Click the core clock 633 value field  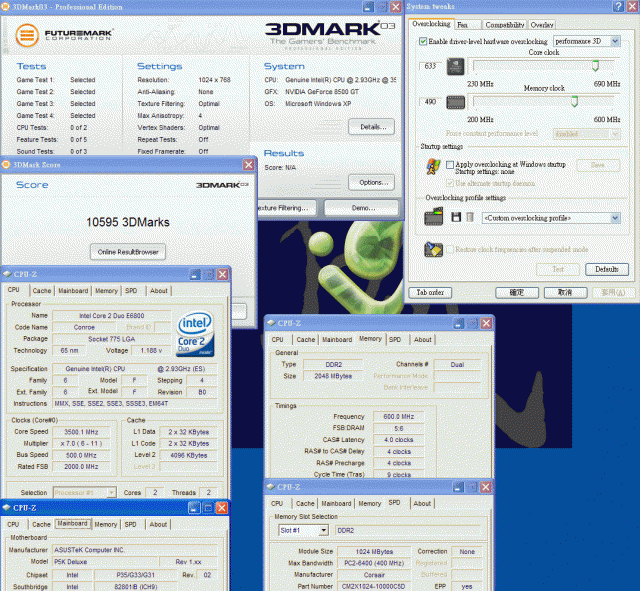[x=430, y=66]
